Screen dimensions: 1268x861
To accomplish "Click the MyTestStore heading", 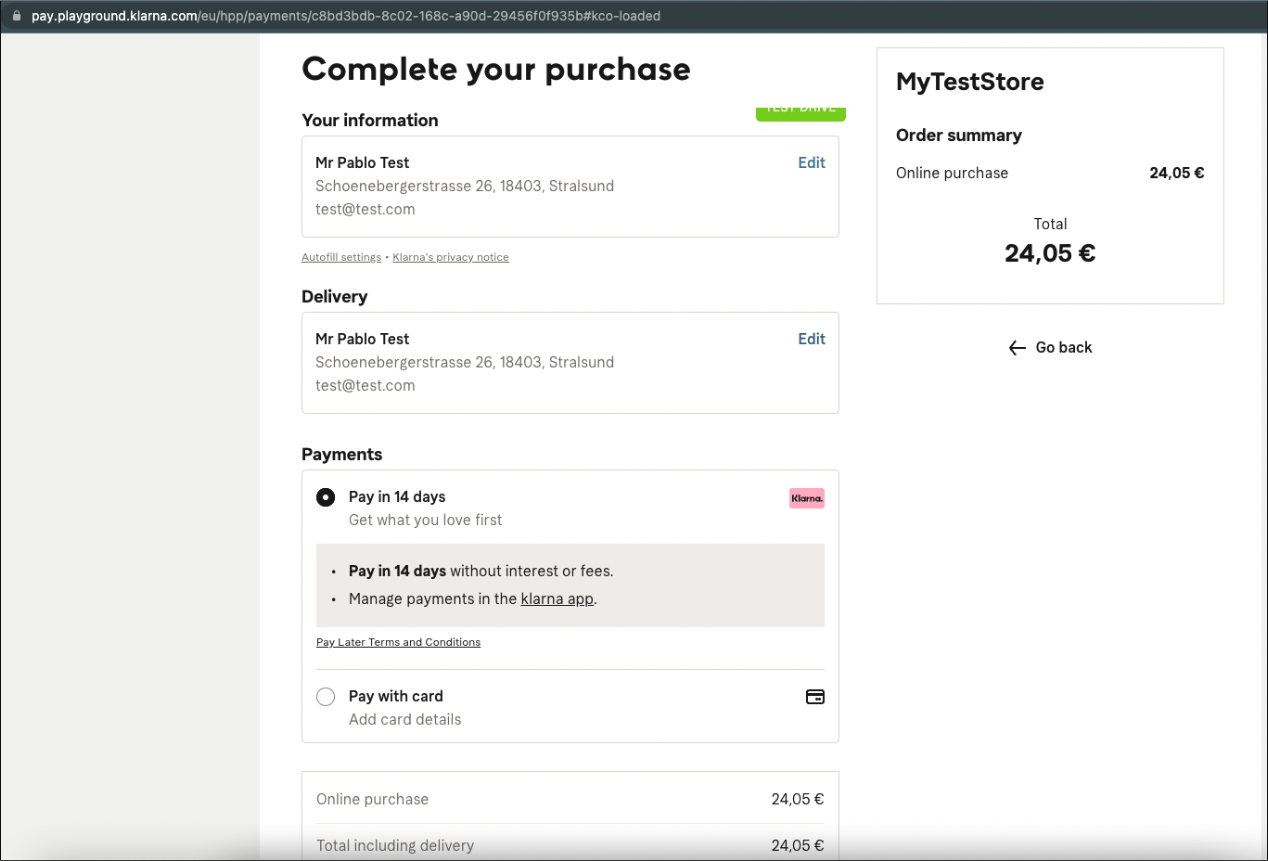I will [x=969, y=82].
